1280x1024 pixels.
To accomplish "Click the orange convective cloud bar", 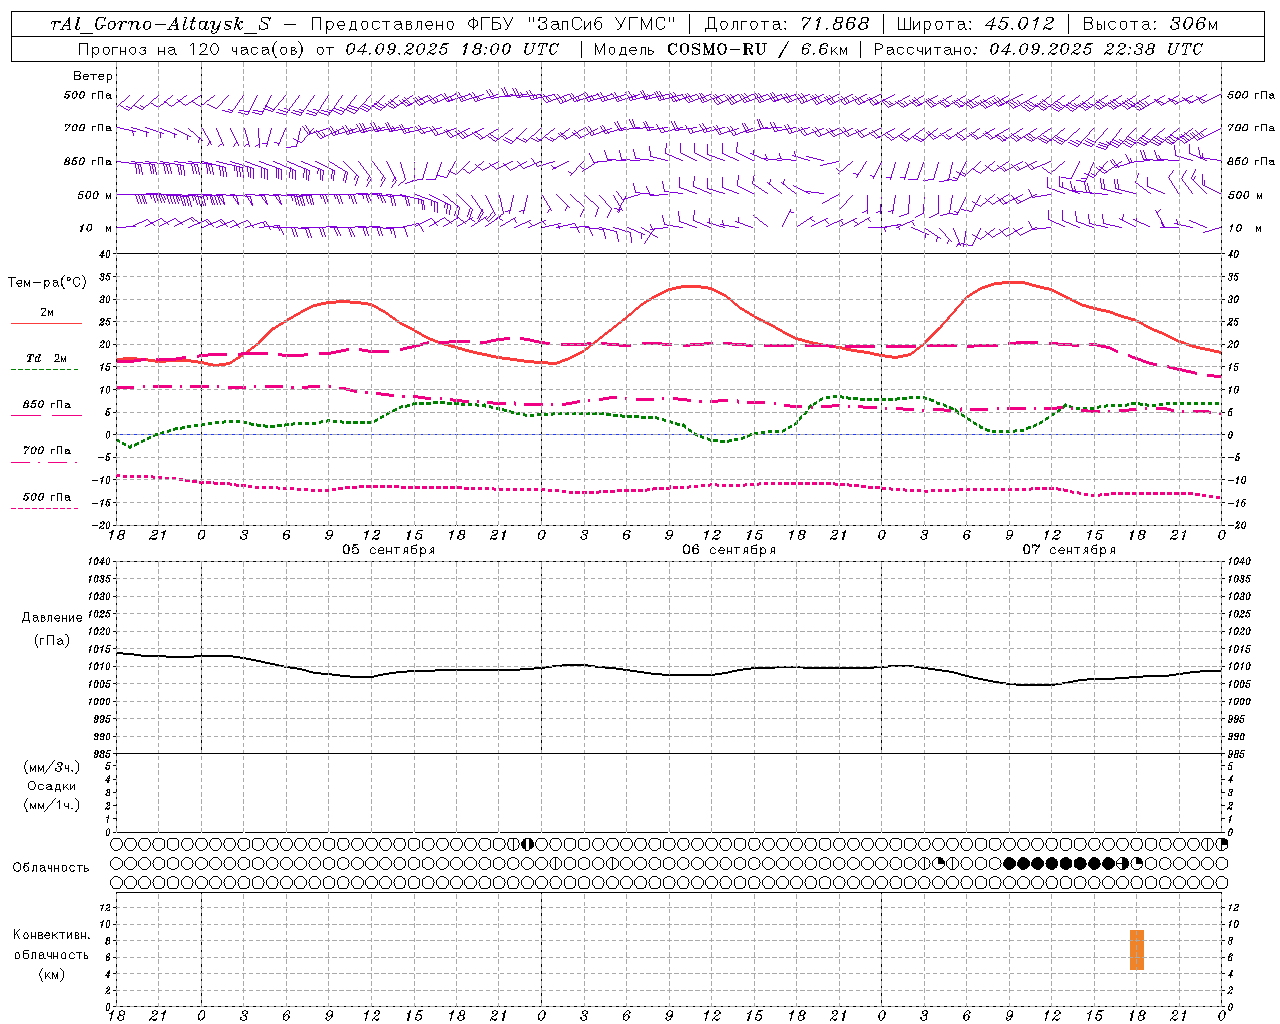I will [x=1137, y=950].
